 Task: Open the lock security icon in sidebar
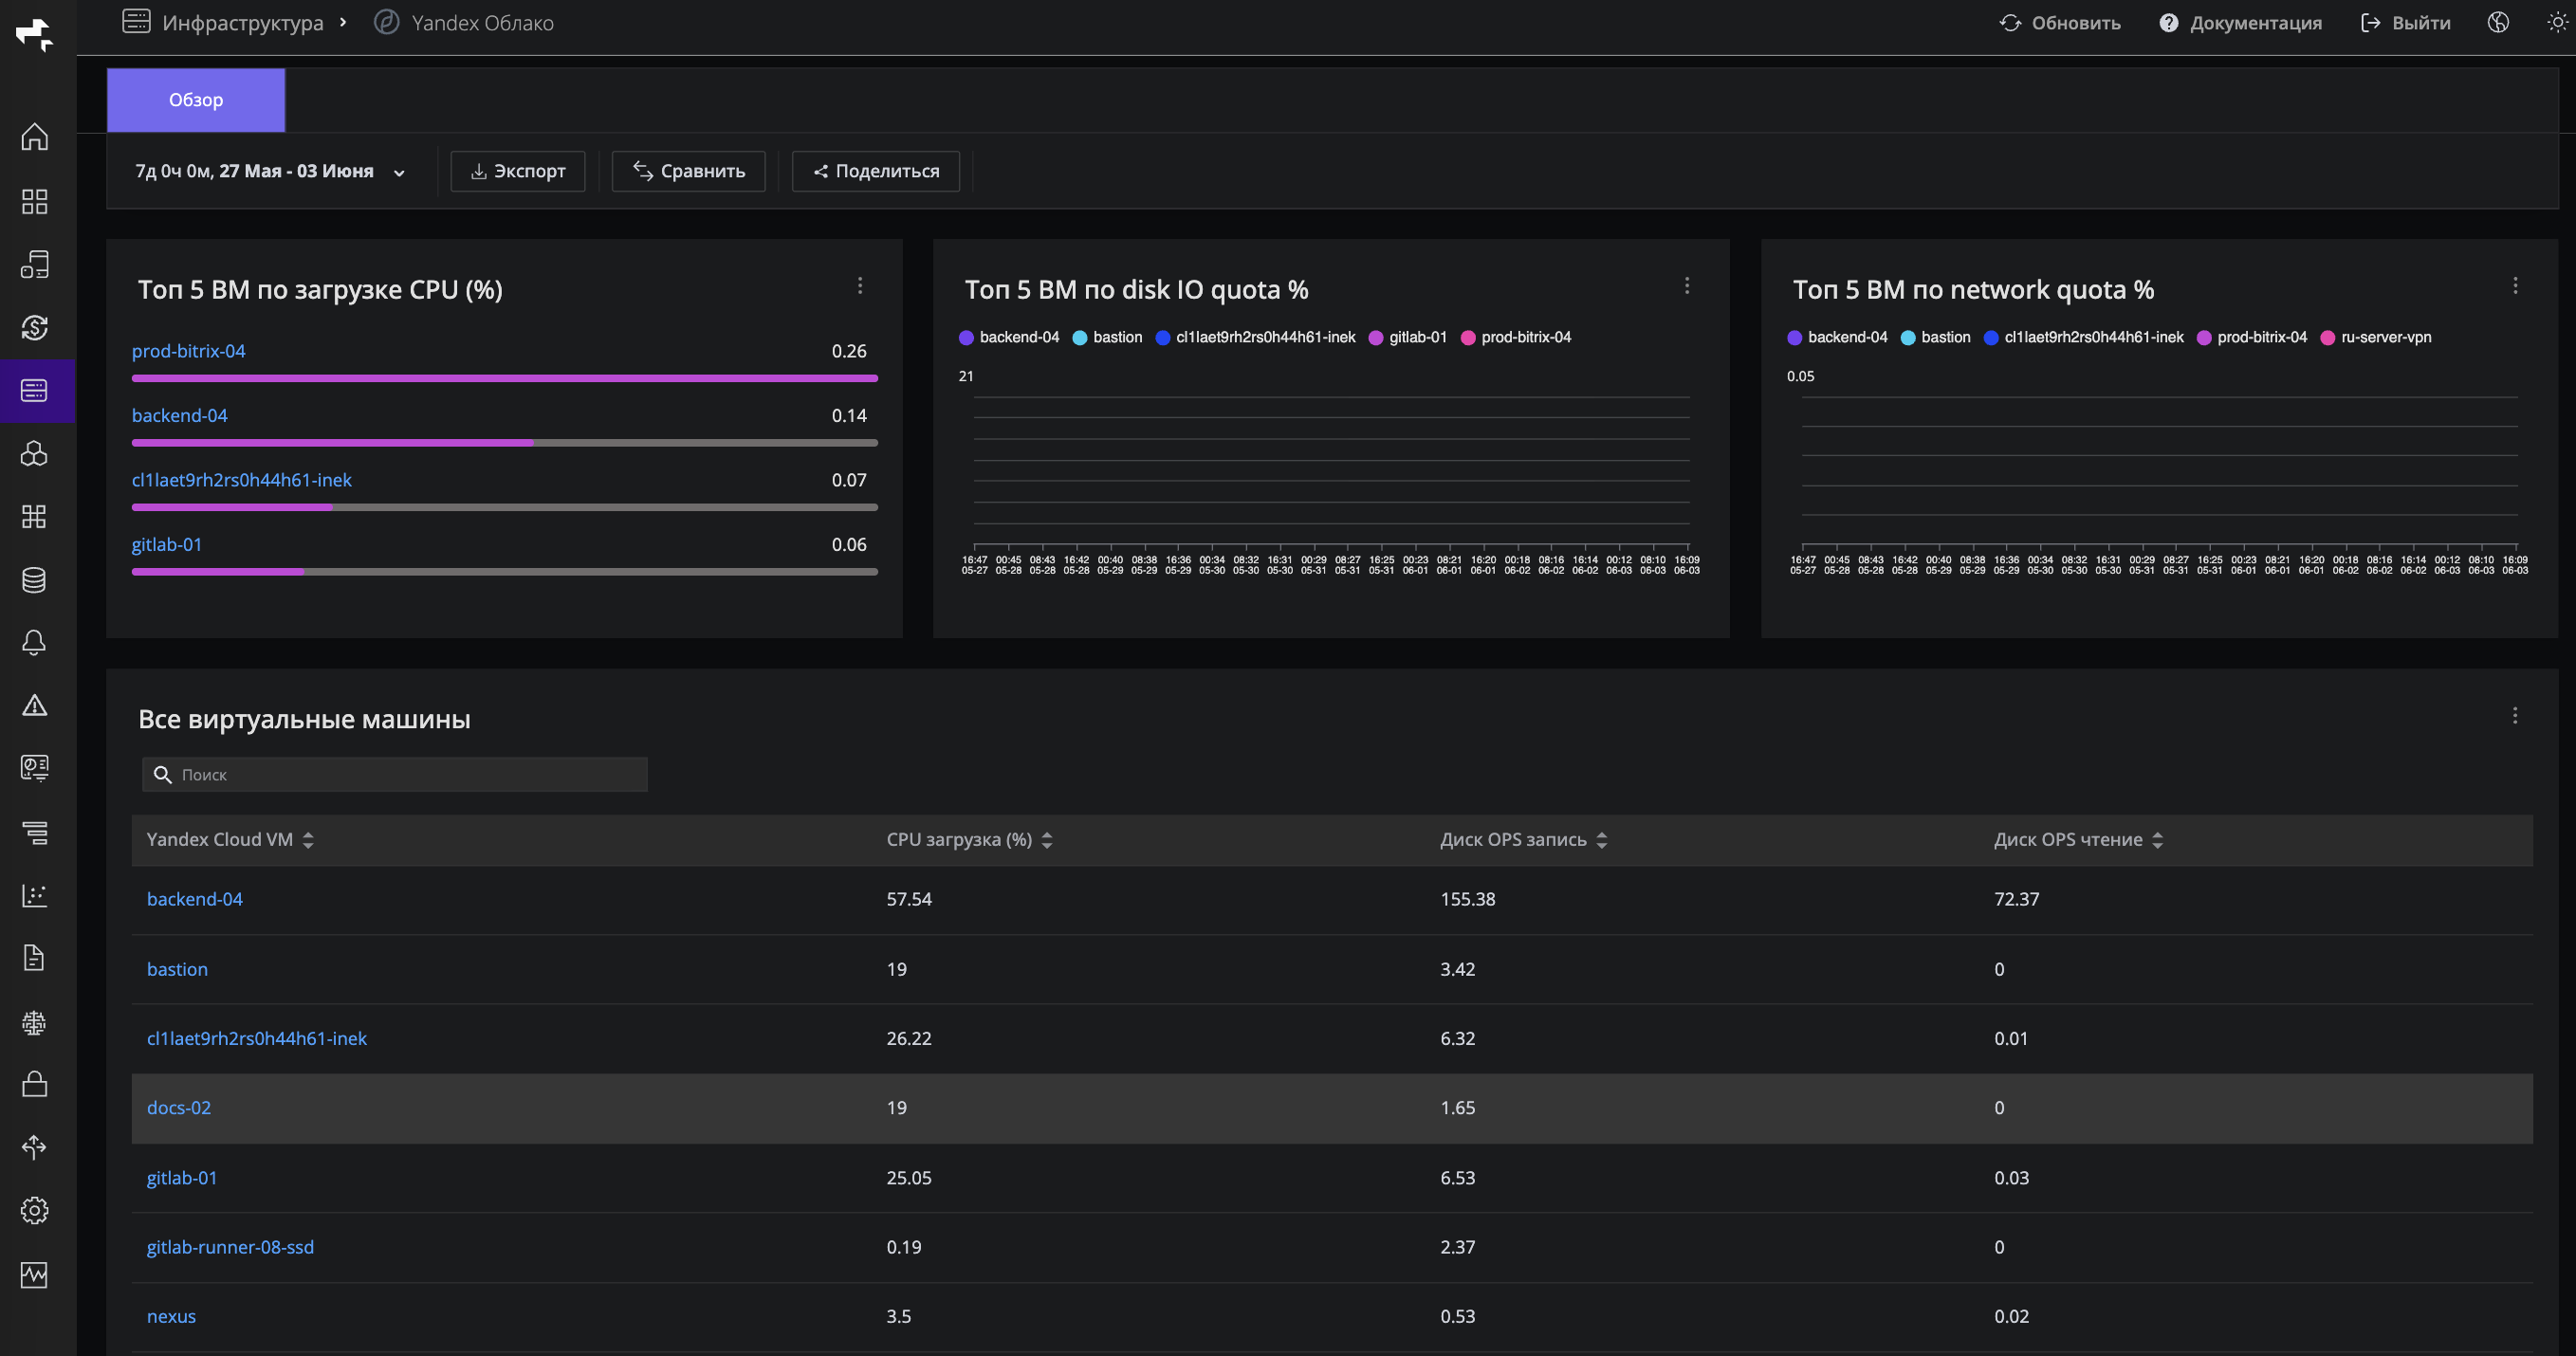35,1084
